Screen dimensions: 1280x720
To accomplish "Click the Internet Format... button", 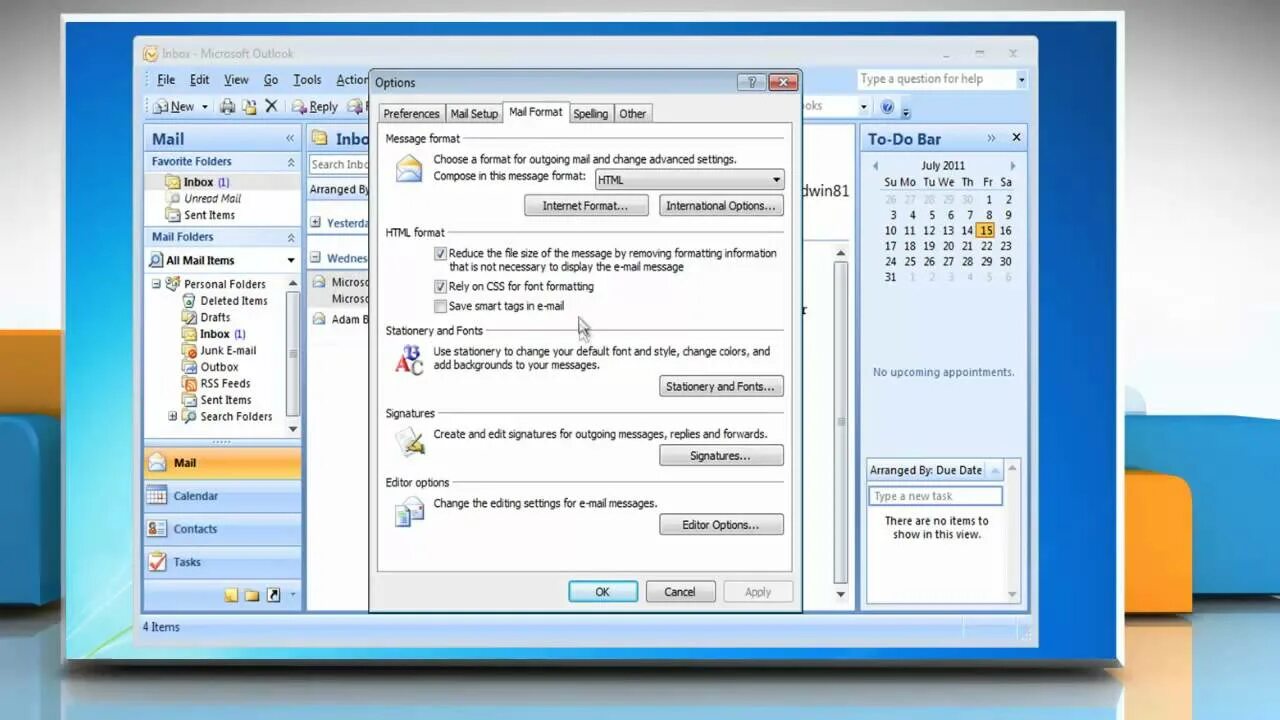I will click(x=586, y=206).
